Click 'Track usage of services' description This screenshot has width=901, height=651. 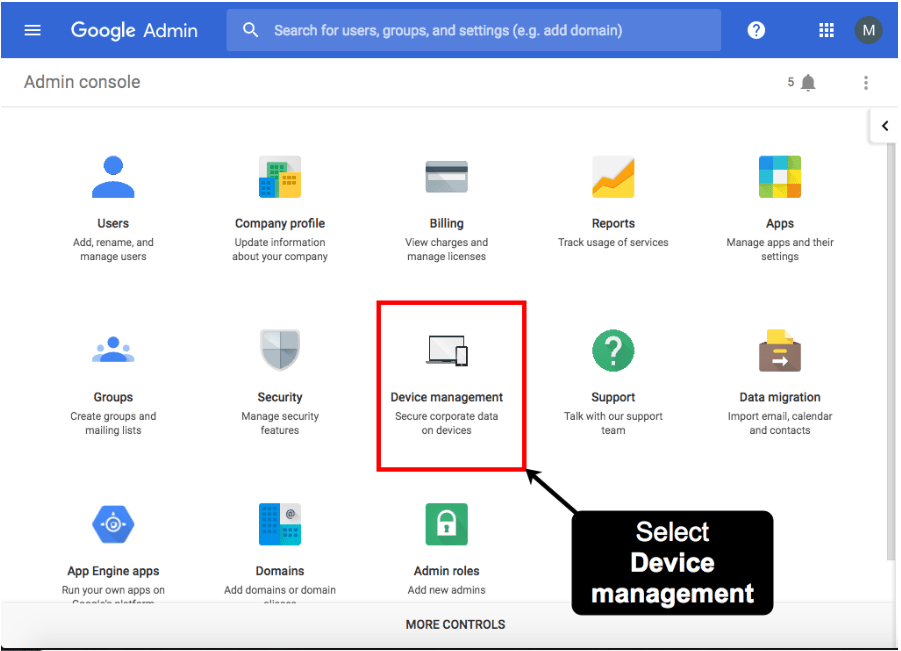(613, 242)
